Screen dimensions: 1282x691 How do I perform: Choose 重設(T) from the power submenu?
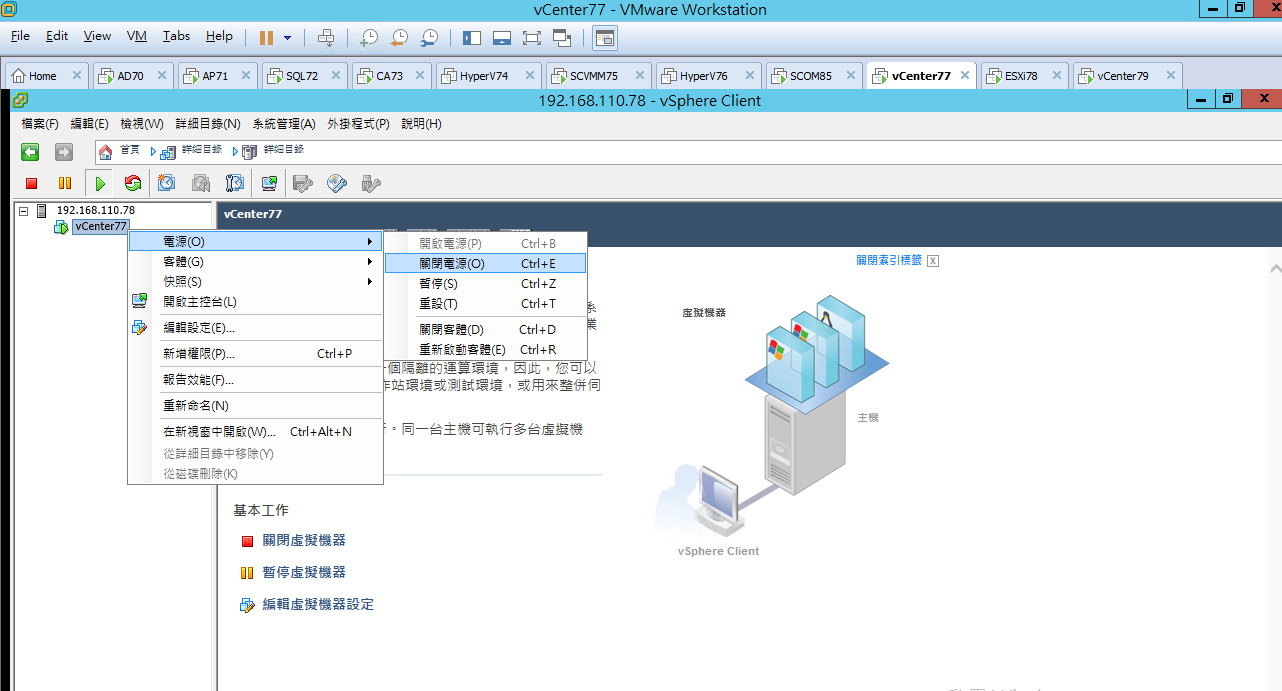coord(486,304)
